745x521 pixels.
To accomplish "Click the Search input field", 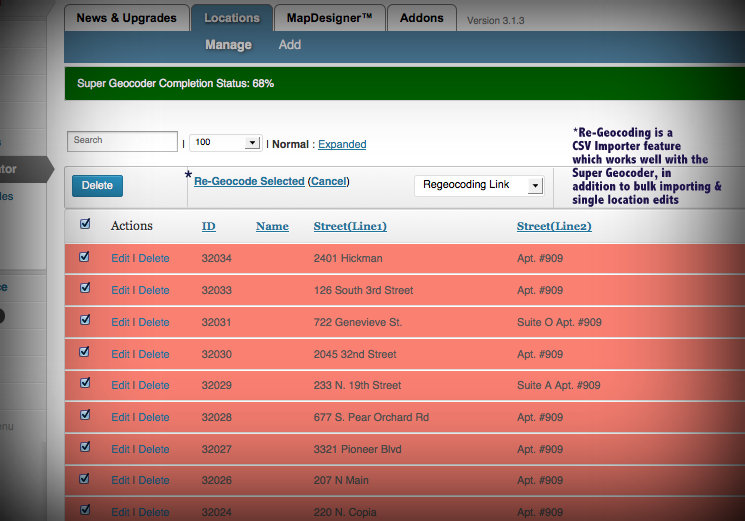I will pos(122,141).
